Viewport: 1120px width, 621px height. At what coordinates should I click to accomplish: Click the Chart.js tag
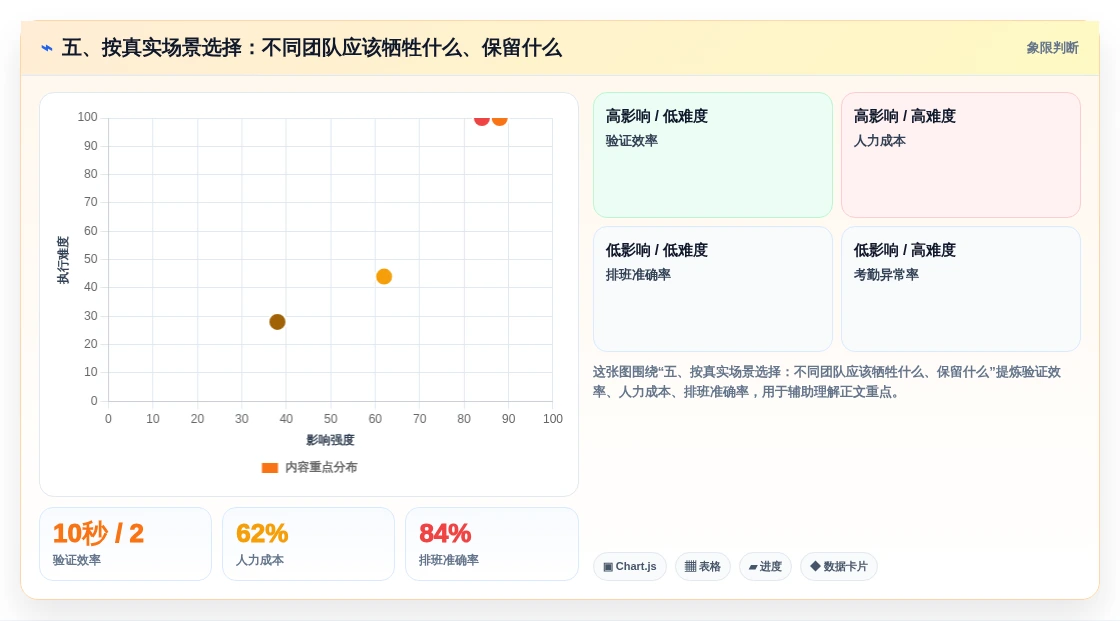pos(630,567)
